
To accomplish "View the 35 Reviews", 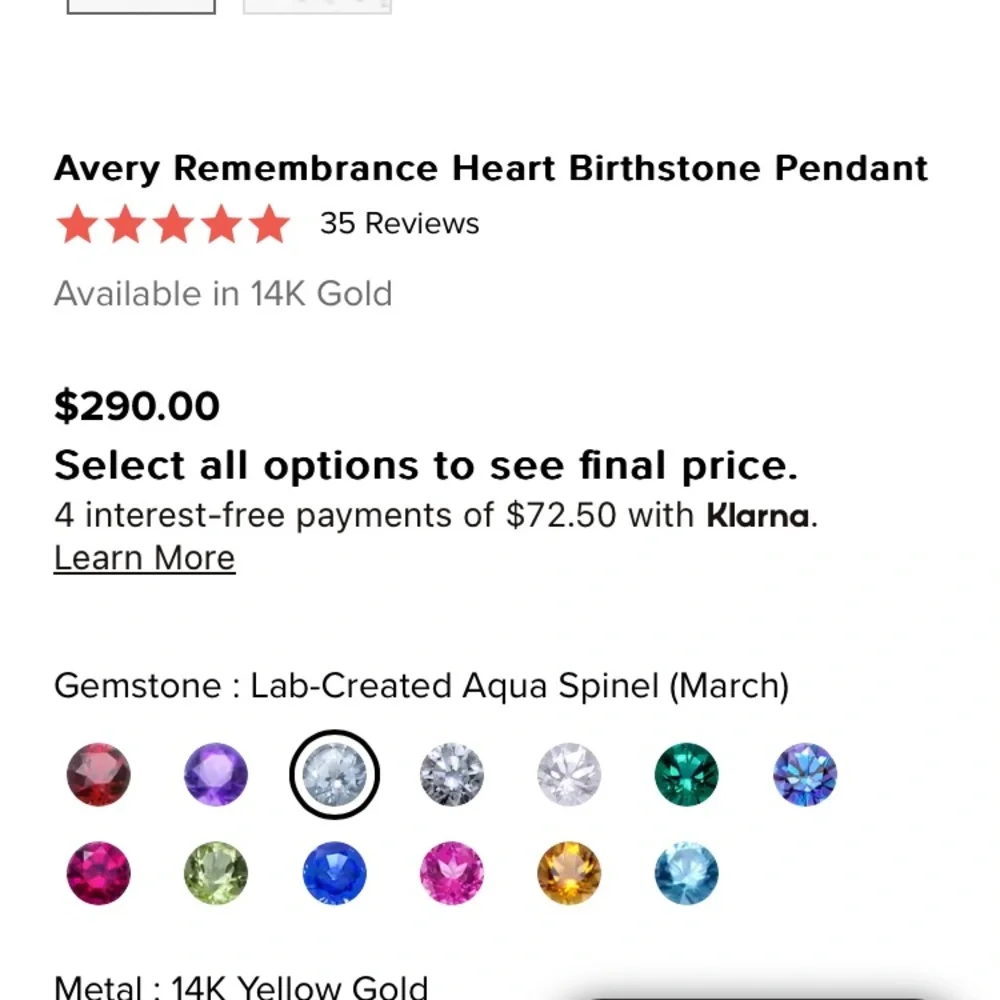I will coord(398,223).
